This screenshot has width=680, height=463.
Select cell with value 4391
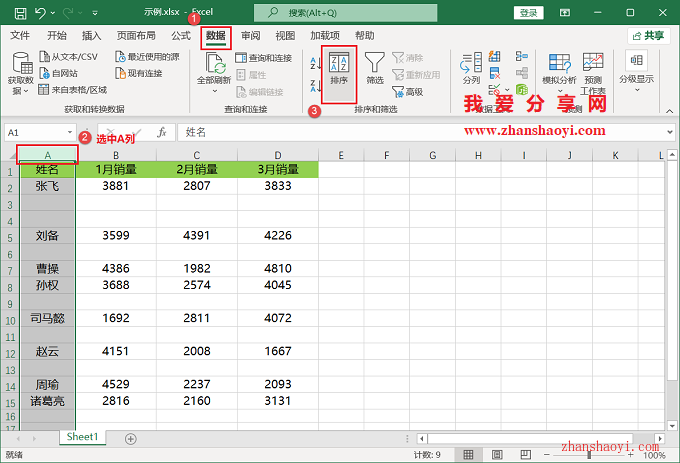[197, 235]
